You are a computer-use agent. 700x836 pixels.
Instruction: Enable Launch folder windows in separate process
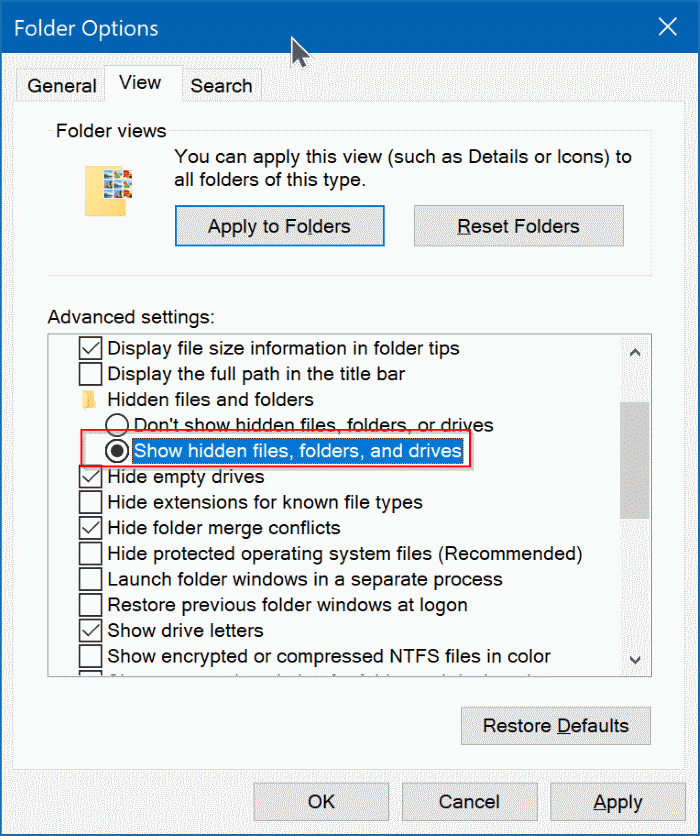pyautogui.click(x=90, y=579)
